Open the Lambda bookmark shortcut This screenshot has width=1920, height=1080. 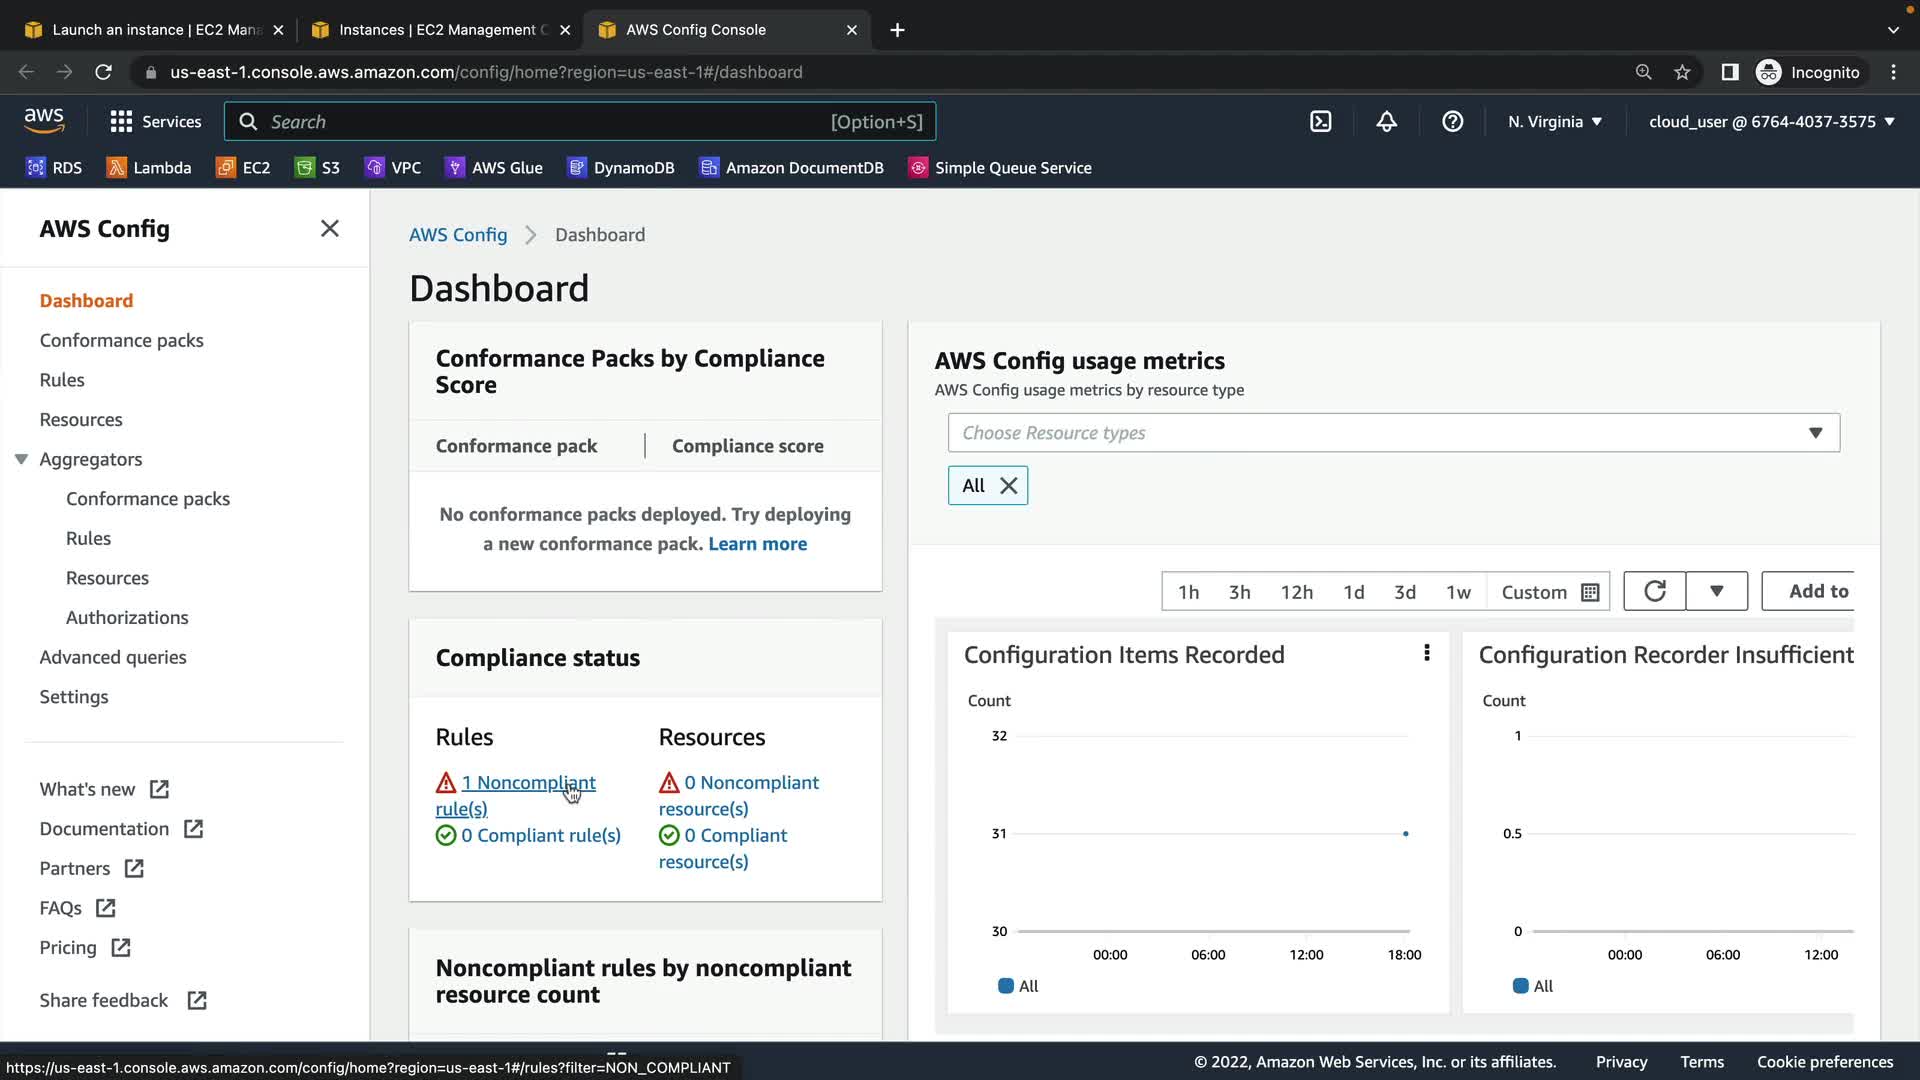149,168
